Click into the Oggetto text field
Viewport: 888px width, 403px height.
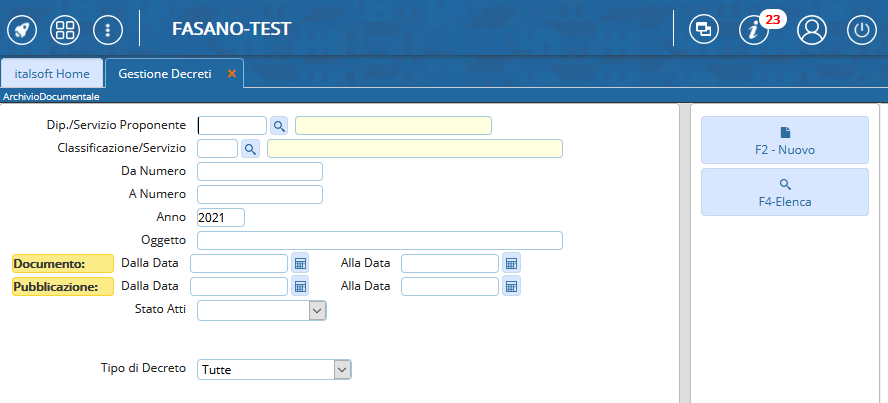(380, 240)
